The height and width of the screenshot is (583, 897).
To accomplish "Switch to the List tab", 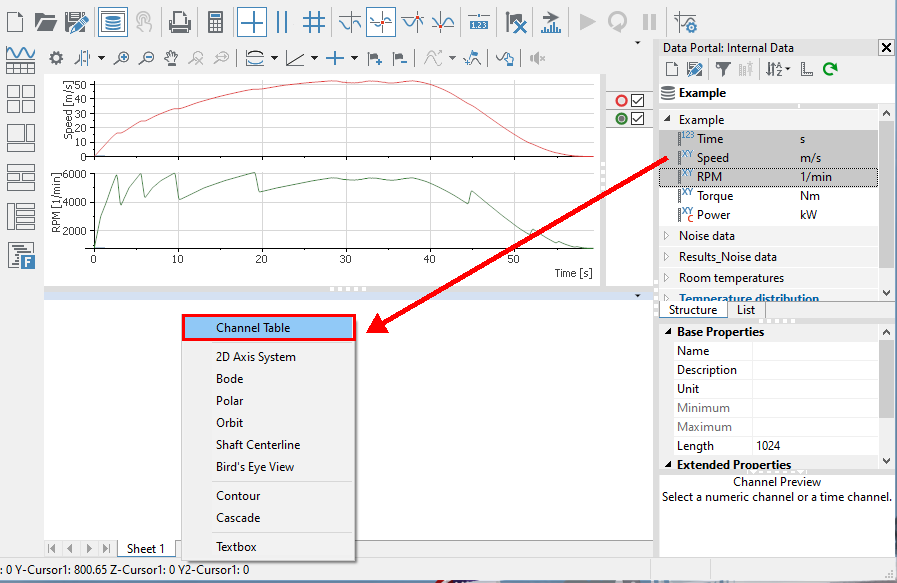I will click(745, 310).
